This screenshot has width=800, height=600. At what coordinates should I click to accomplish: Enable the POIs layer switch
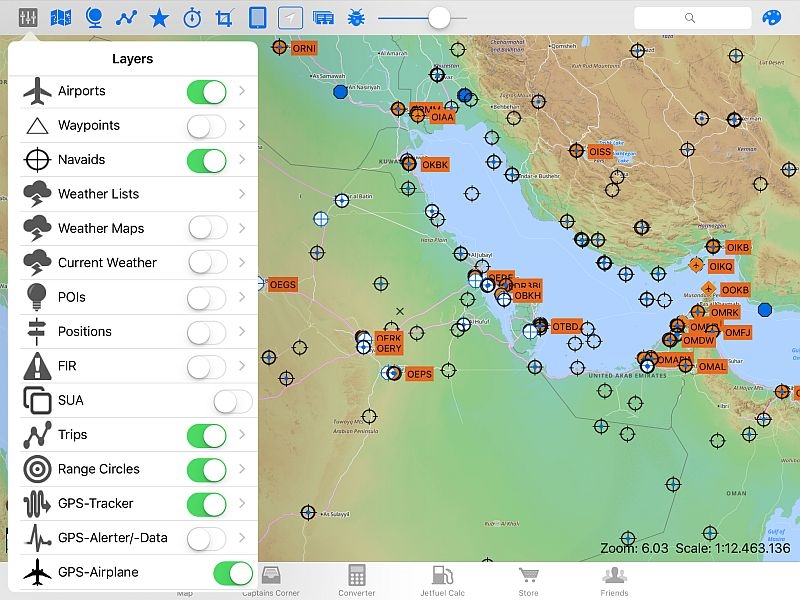(x=207, y=298)
